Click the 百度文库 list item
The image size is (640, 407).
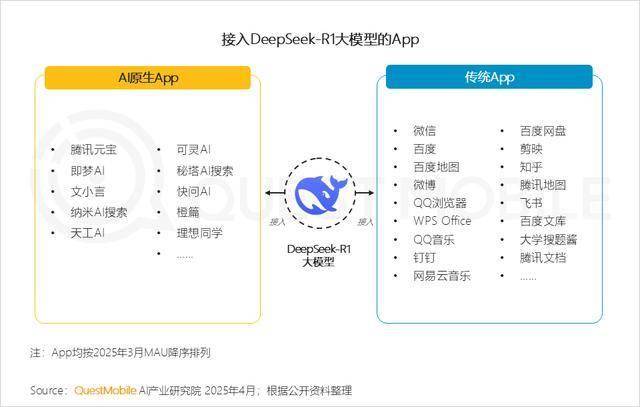click(543, 221)
